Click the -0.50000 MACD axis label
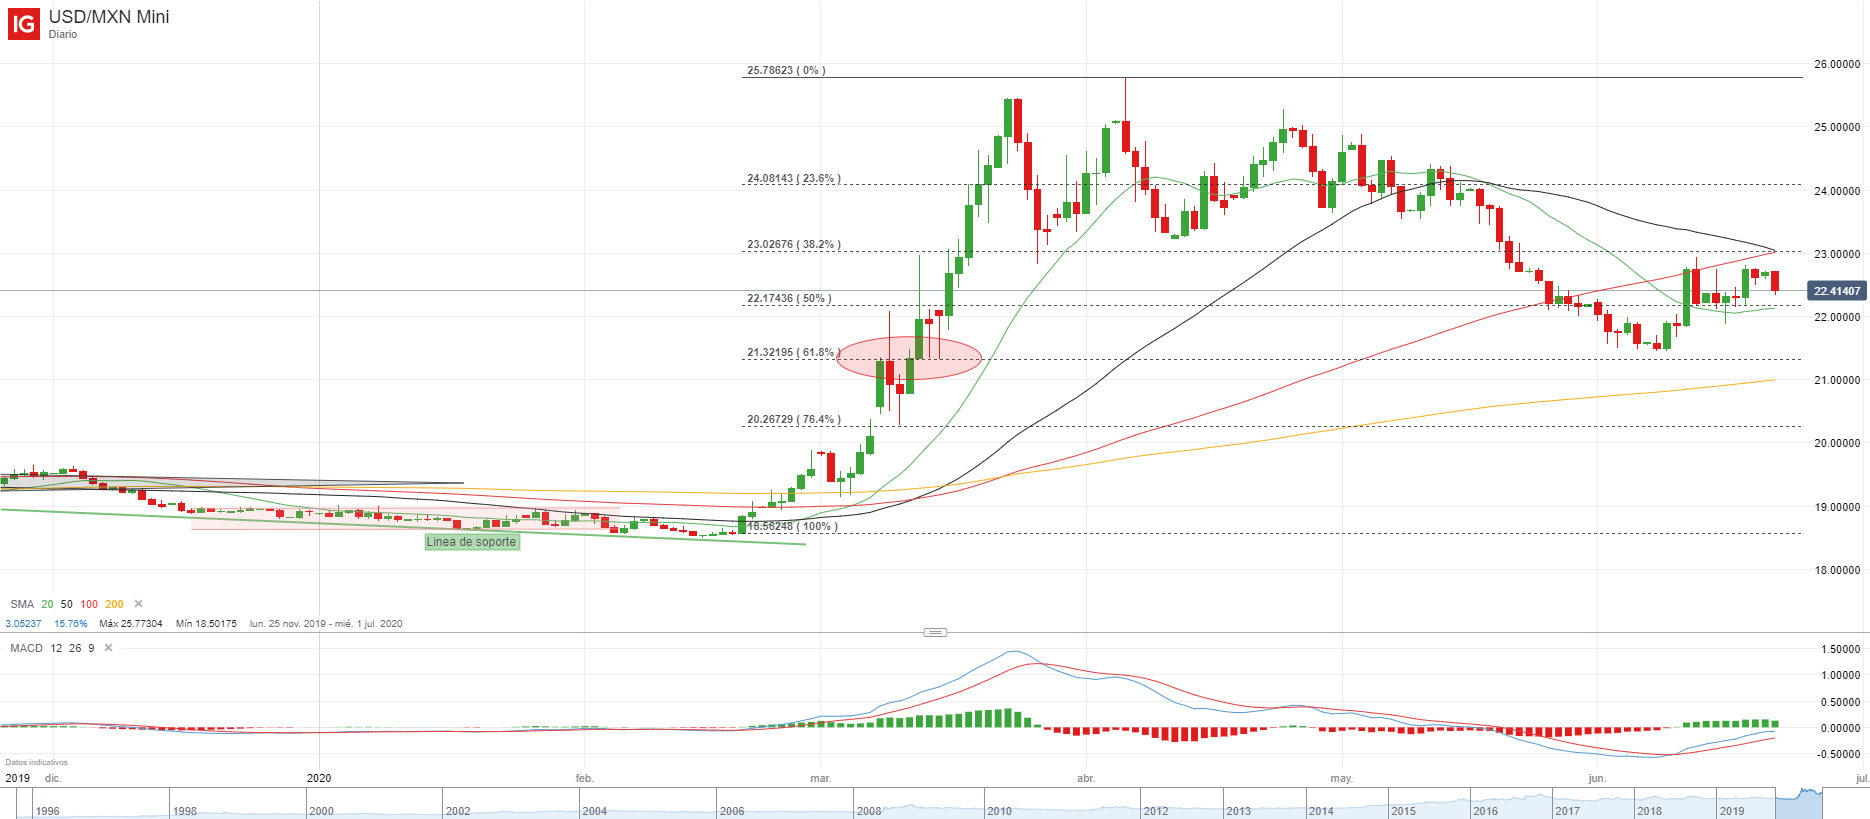 tap(1839, 754)
